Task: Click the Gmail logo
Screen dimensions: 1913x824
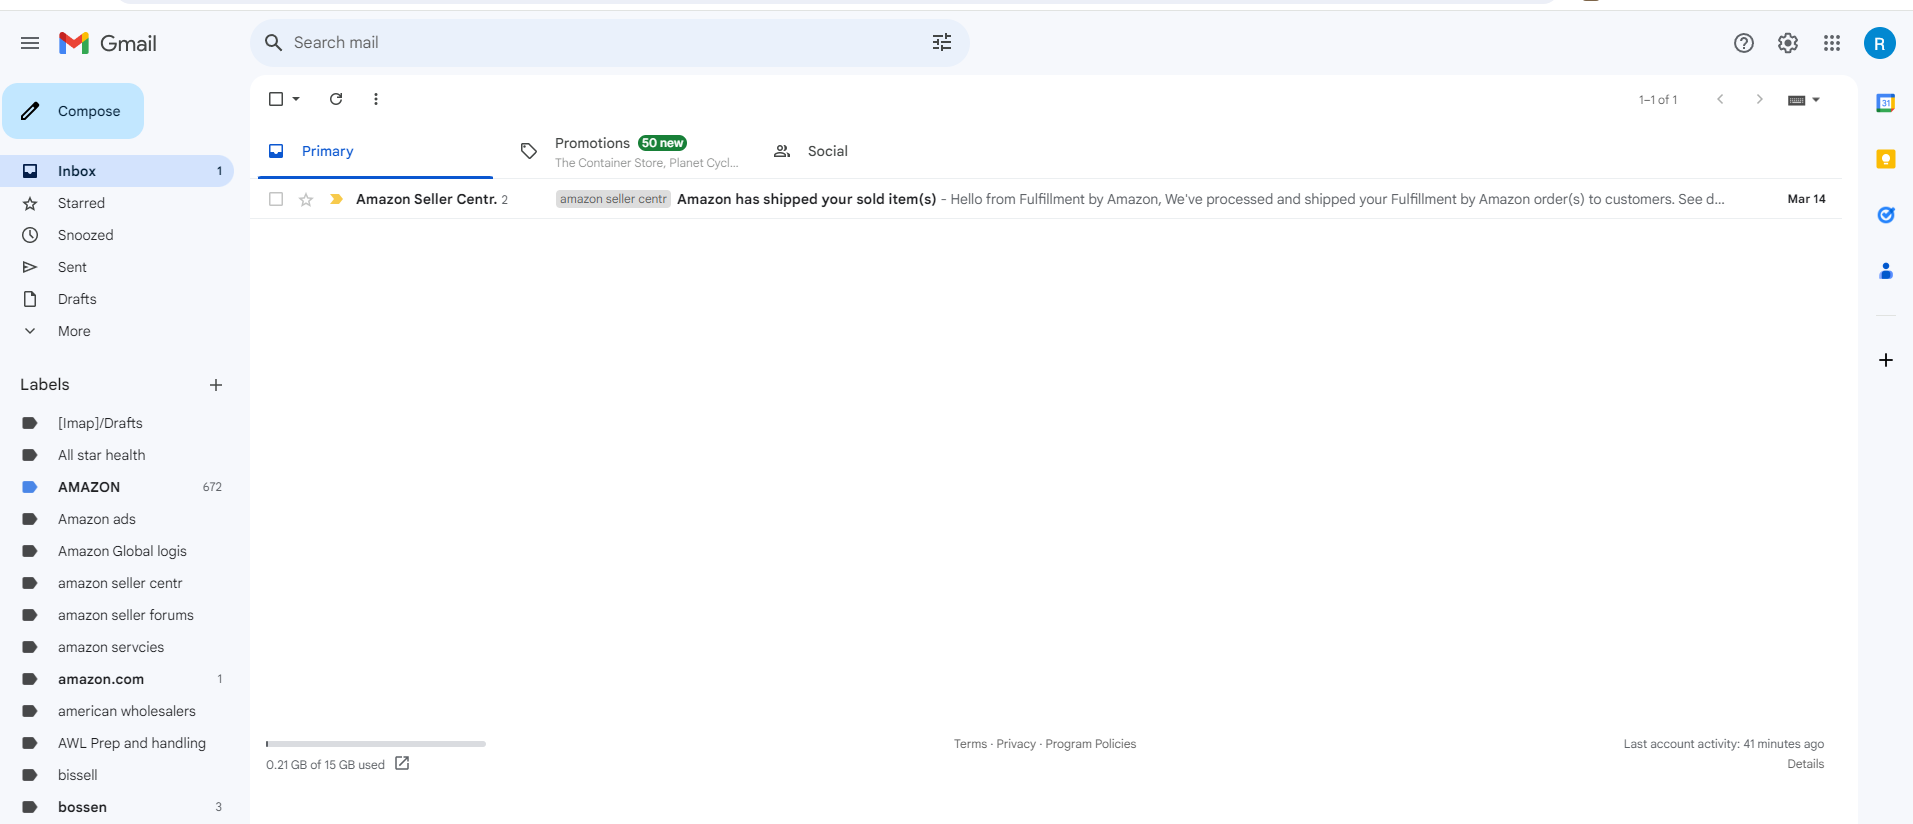Action: 108,43
